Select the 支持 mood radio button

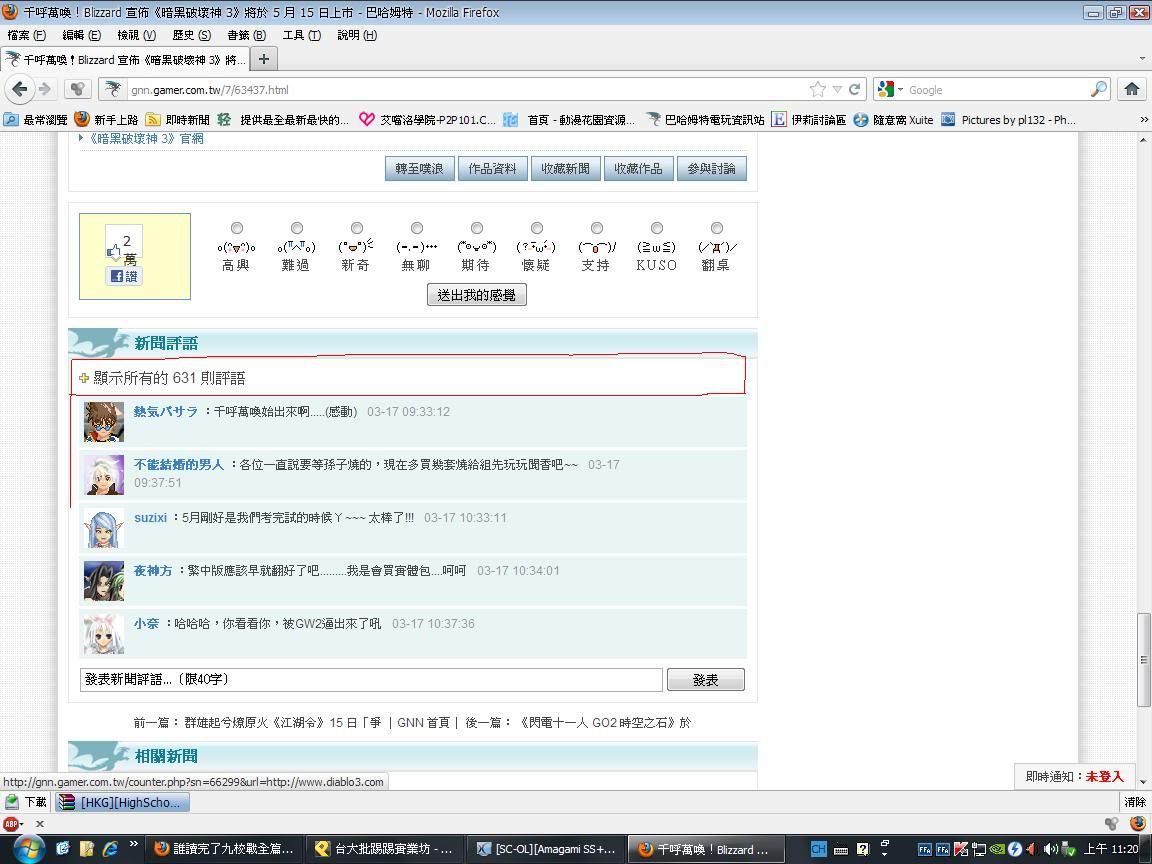[x=596, y=228]
